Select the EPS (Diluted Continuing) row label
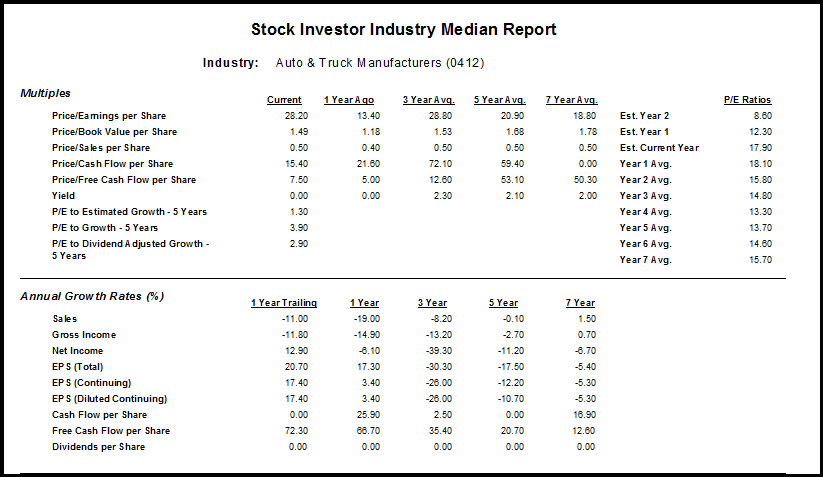The height and width of the screenshot is (477, 823). point(109,399)
